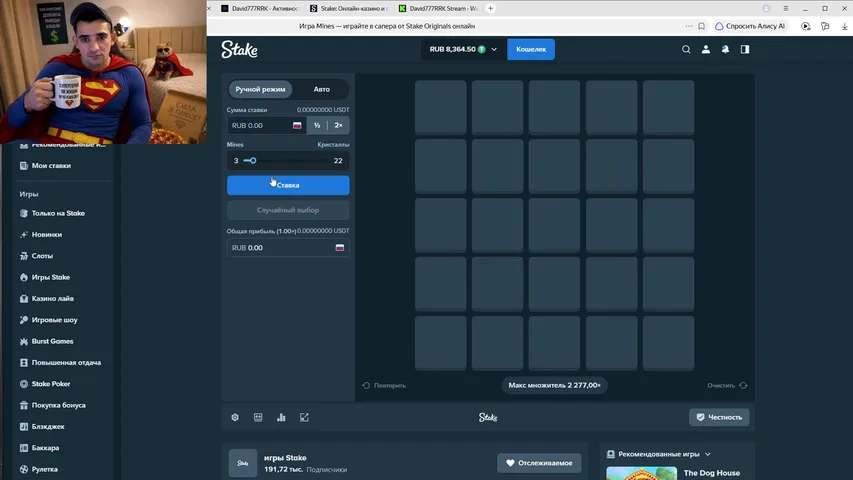Image resolution: width=853 pixels, height=480 pixels.
Task: Open Stake Poker in sidebar
Action: click(x=51, y=384)
